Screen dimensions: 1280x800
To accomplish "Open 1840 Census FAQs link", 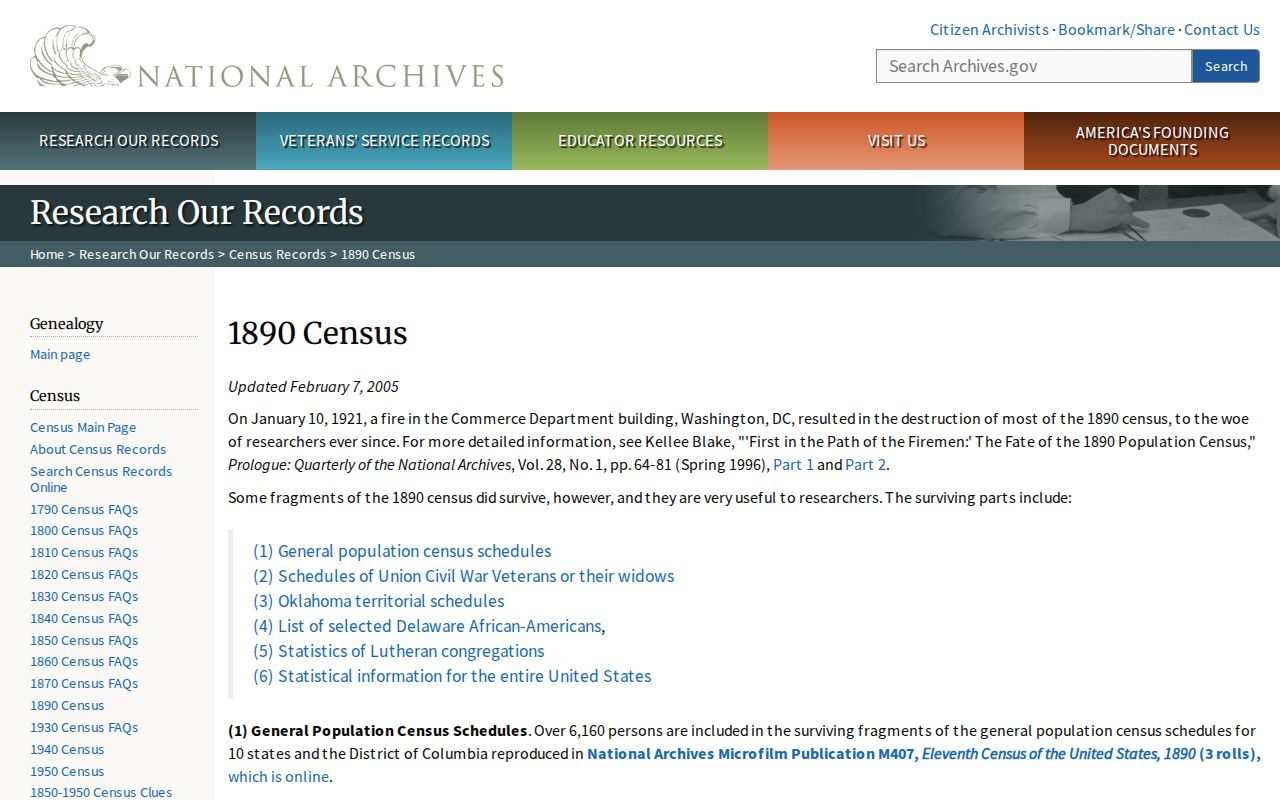I will [84, 618].
